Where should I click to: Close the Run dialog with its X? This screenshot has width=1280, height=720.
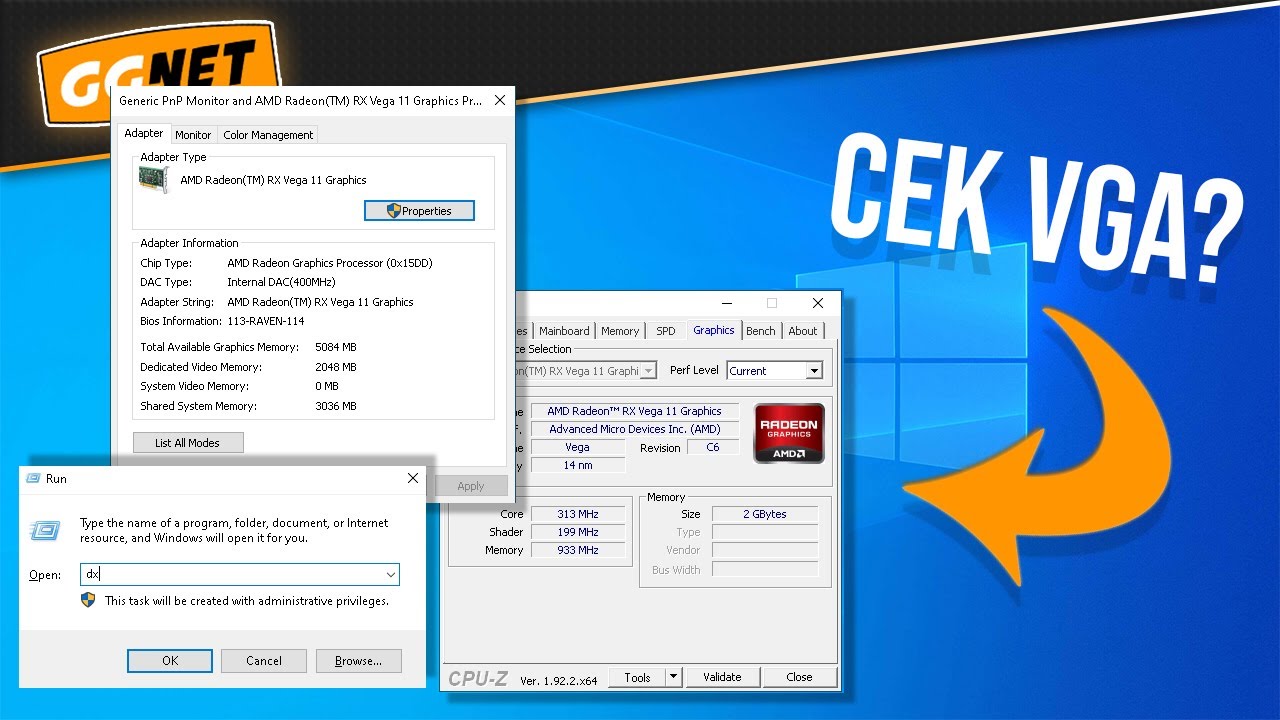[413, 479]
